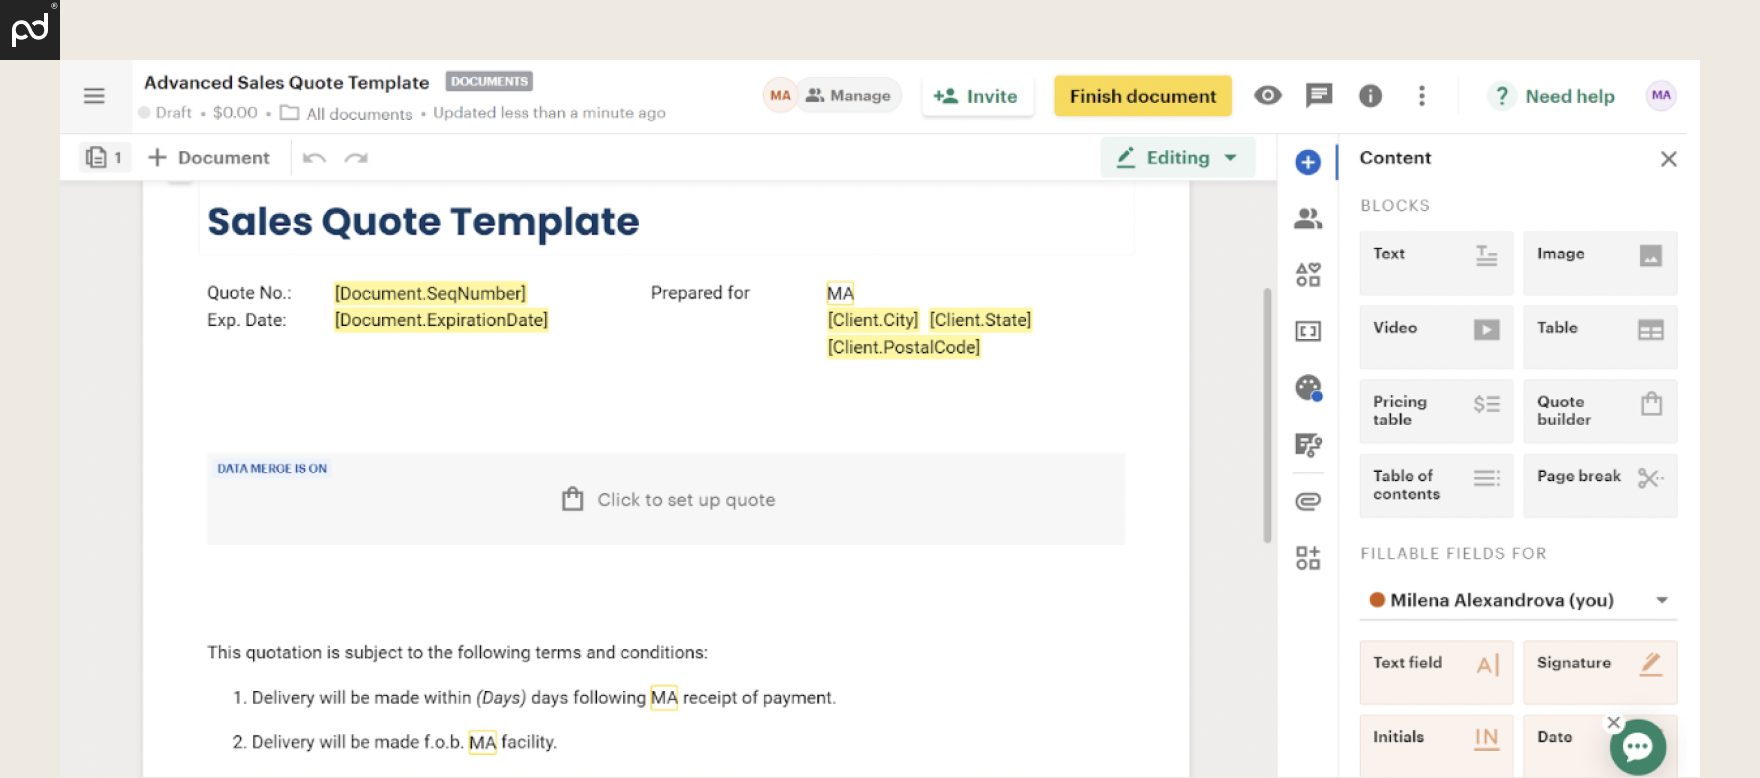1760x778 pixels.
Task: Open the comments chat icon
Action: point(1319,96)
